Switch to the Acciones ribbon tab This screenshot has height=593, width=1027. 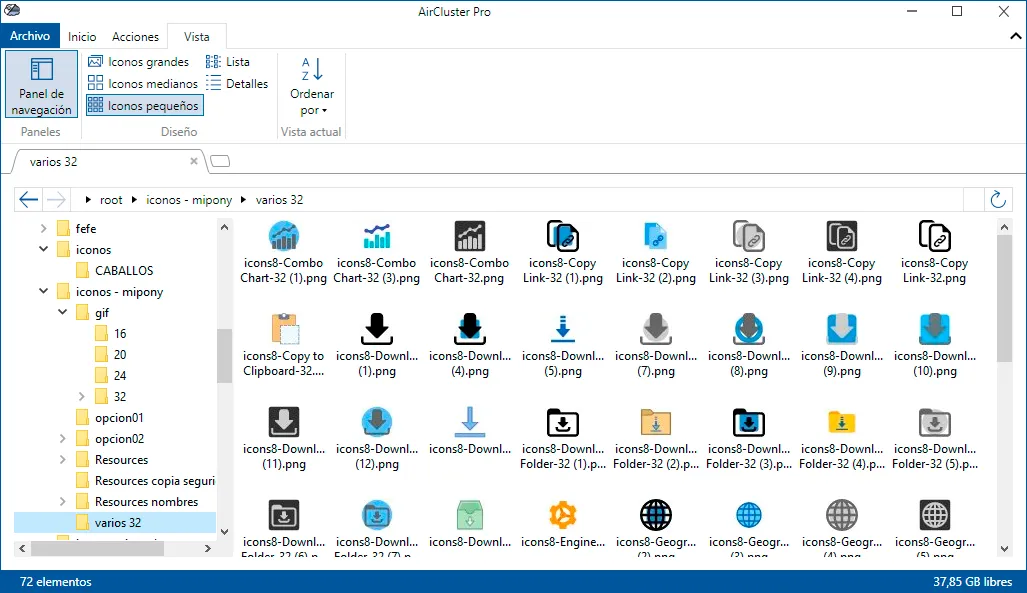pos(135,37)
